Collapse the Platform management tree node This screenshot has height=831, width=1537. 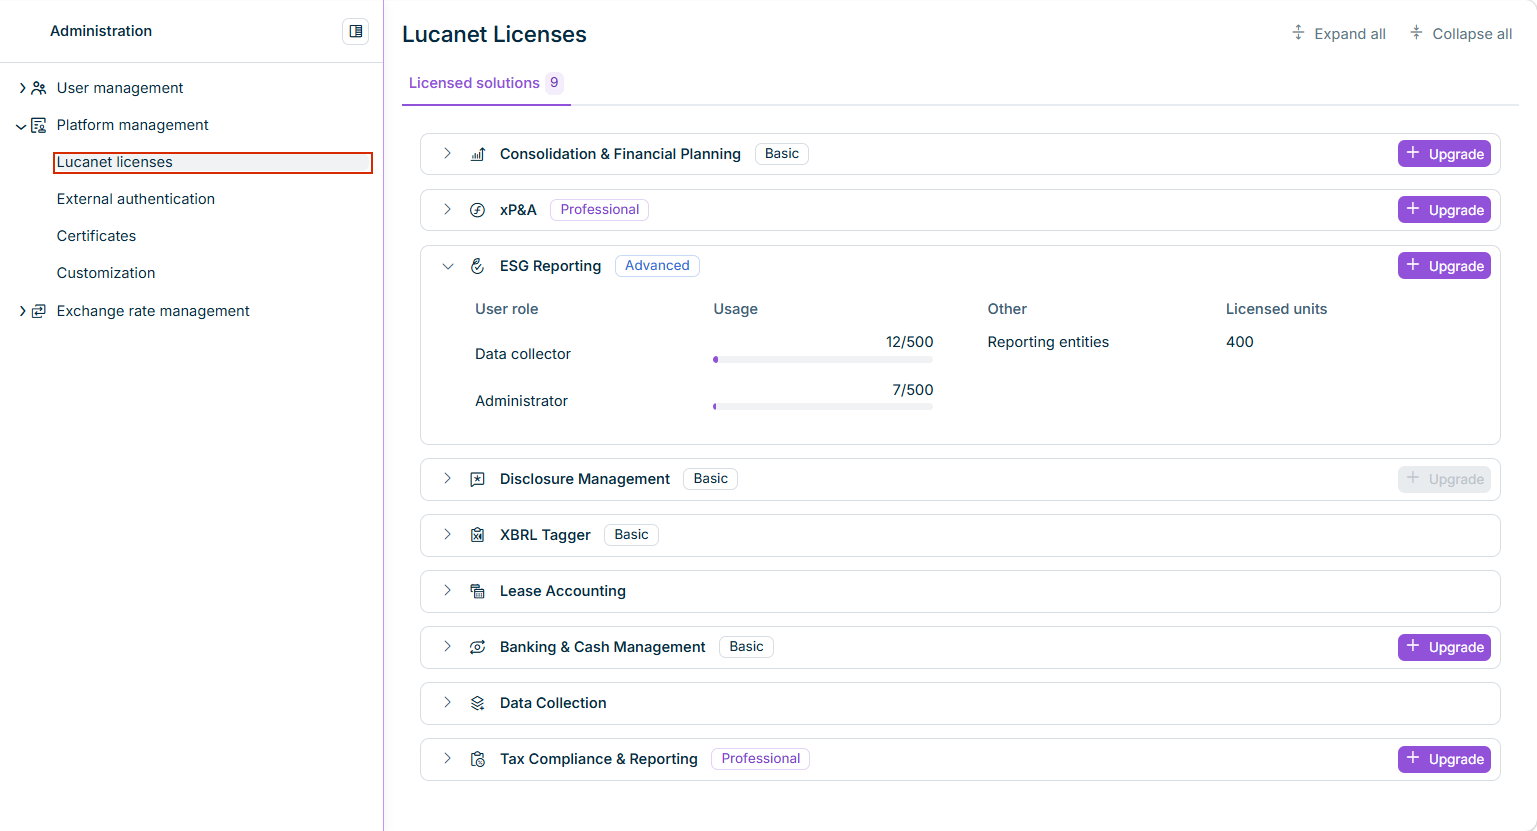tap(22, 126)
